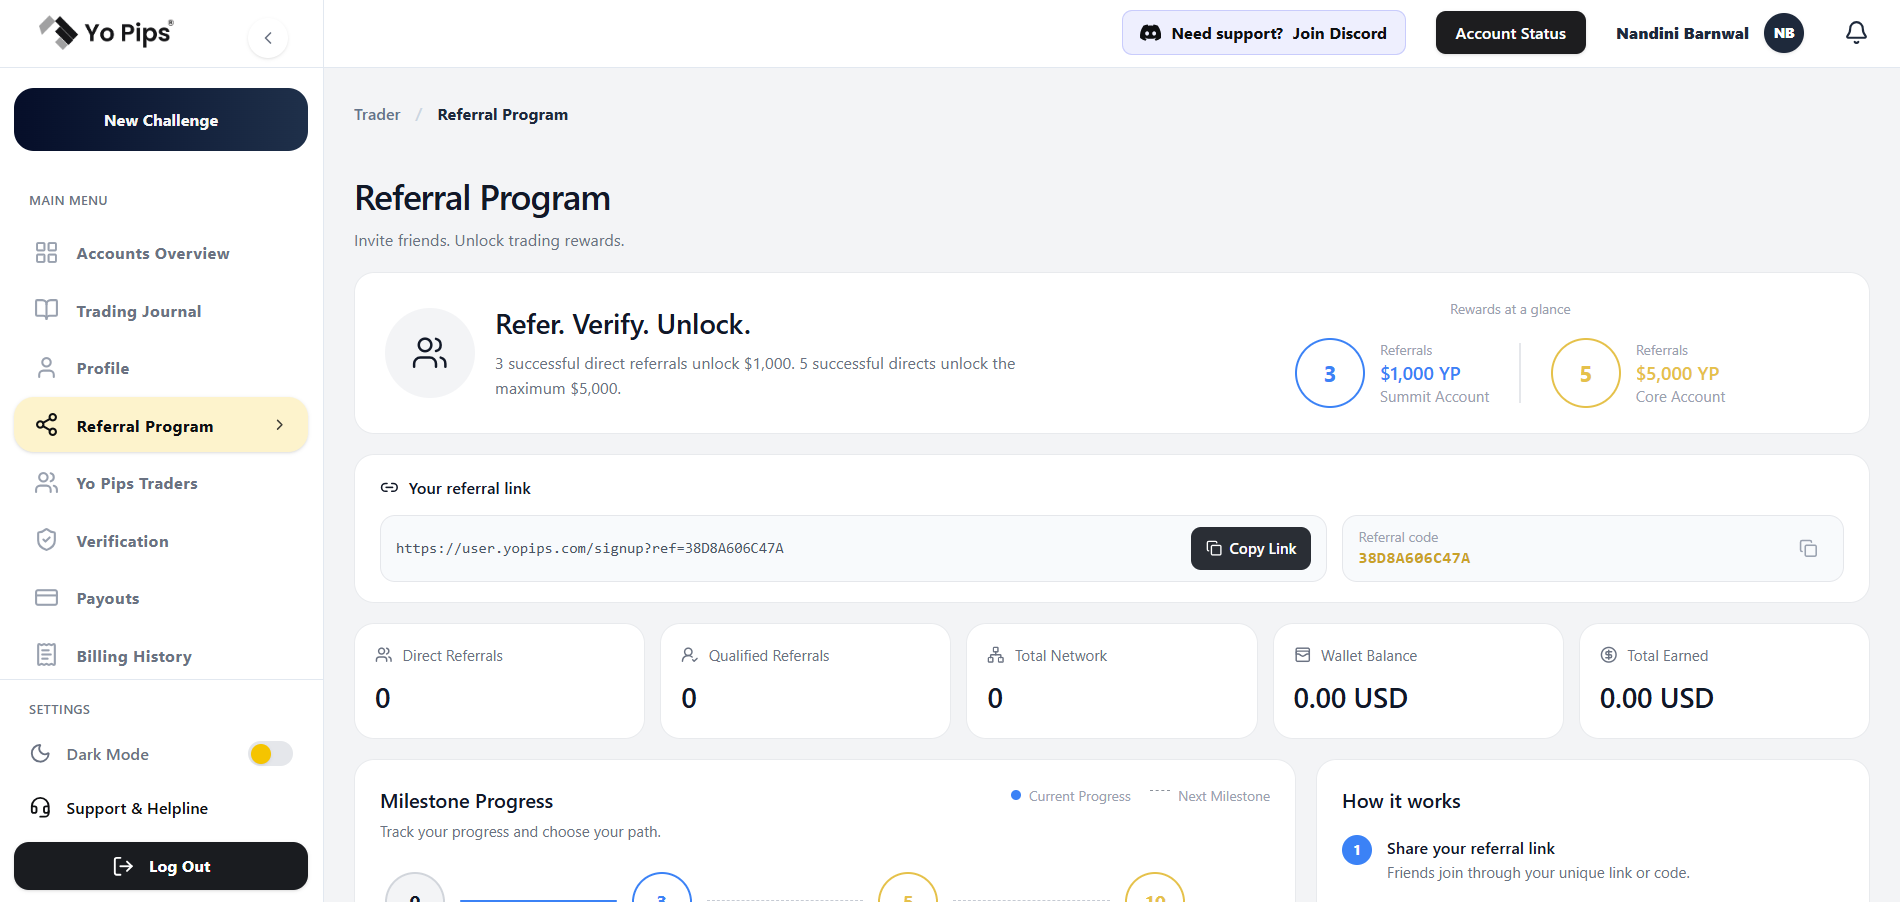Image resolution: width=1900 pixels, height=902 pixels.
Task: Click Accounts Overview grid icon
Action: [x=46, y=253]
